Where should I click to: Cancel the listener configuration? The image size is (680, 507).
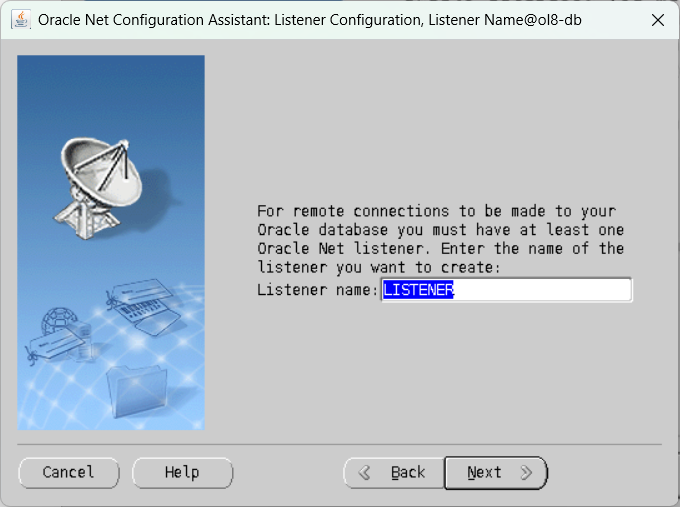pos(69,472)
